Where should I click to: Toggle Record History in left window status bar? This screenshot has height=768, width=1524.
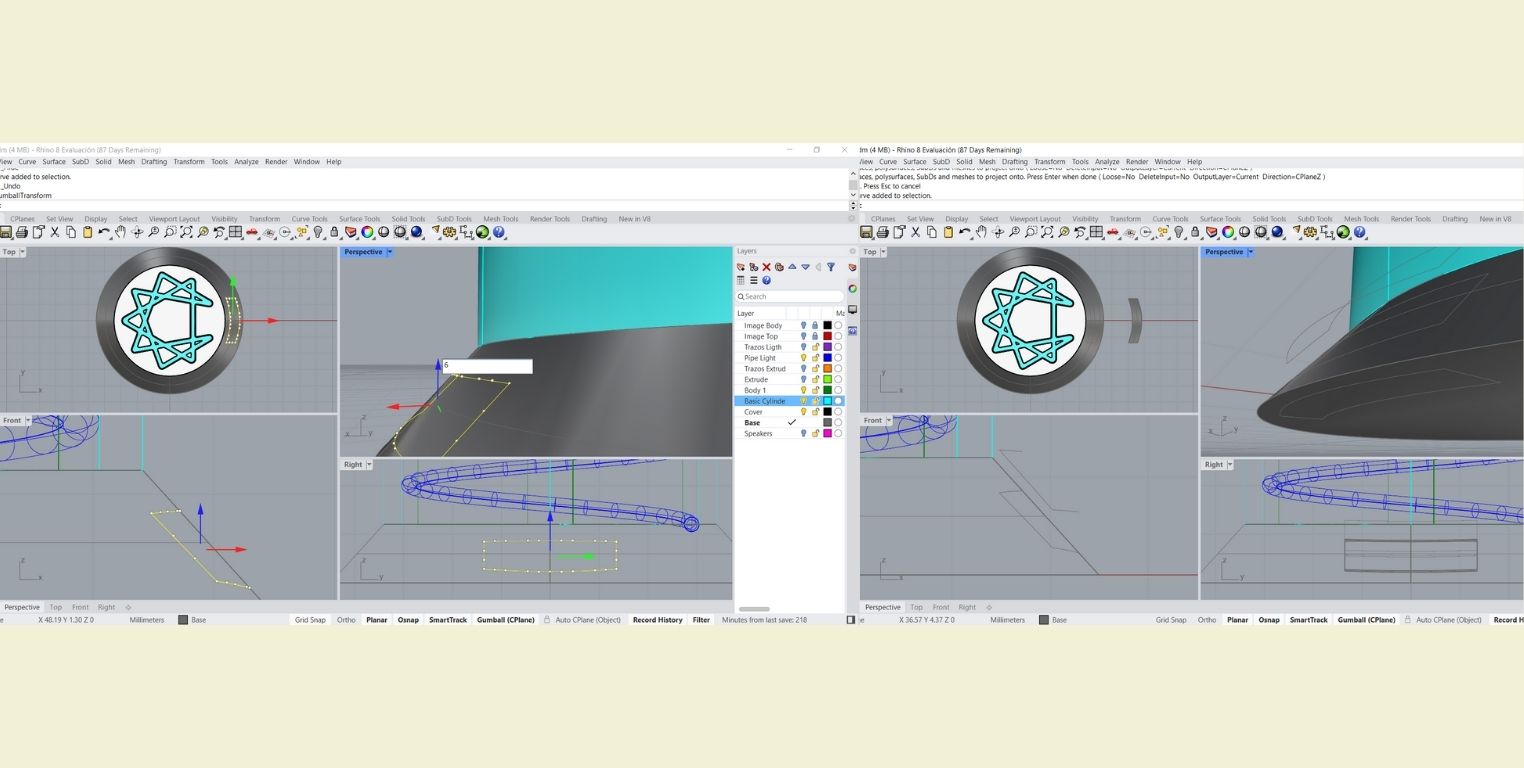coord(657,620)
